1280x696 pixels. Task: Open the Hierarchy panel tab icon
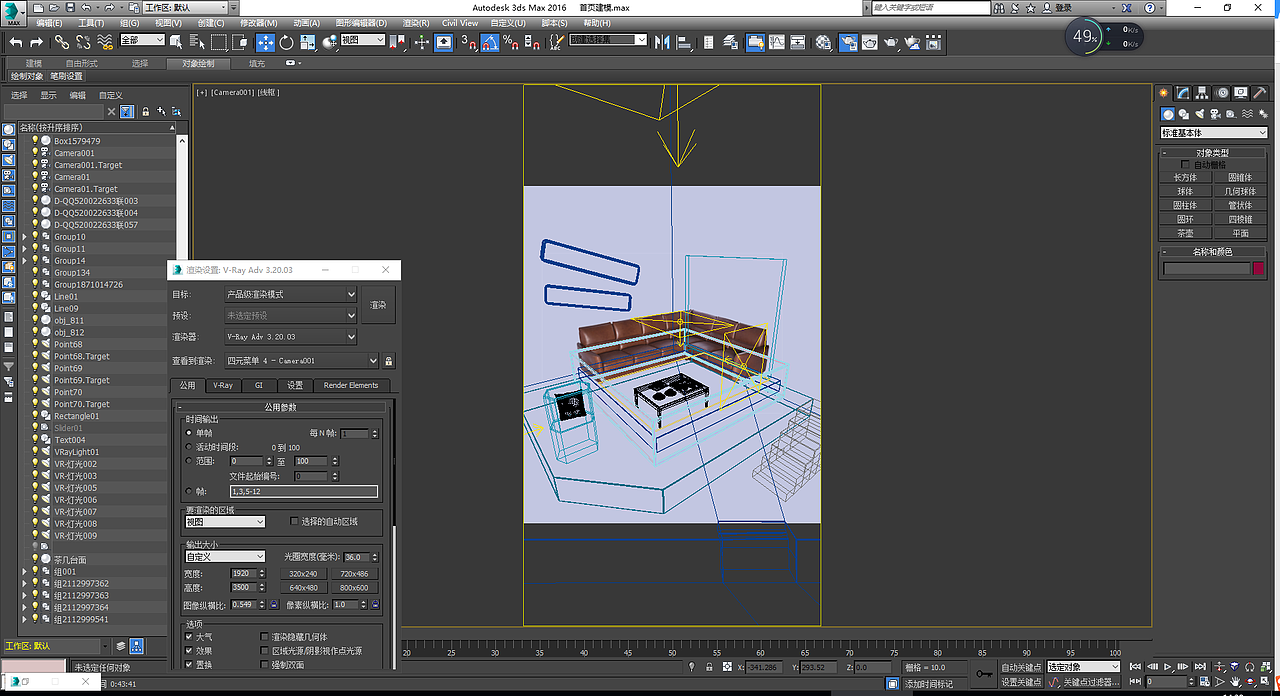coord(1203,92)
